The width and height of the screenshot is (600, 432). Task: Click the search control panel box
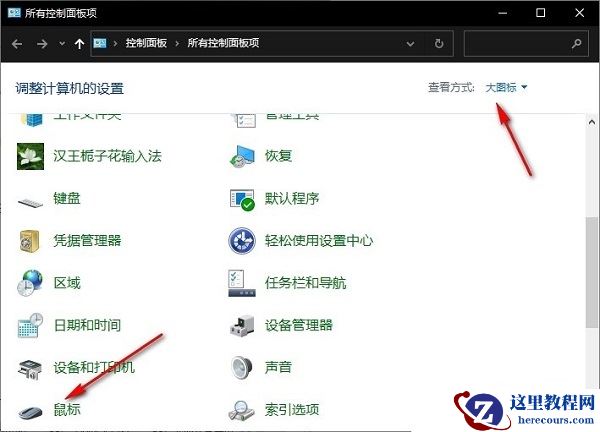click(x=526, y=44)
